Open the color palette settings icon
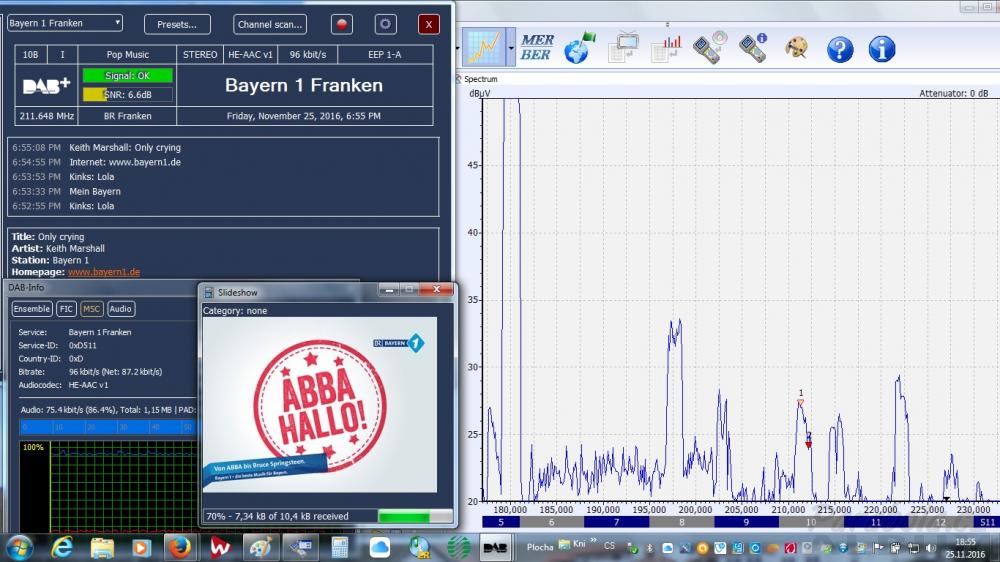This screenshot has height=562, width=1000. [x=796, y=48]
